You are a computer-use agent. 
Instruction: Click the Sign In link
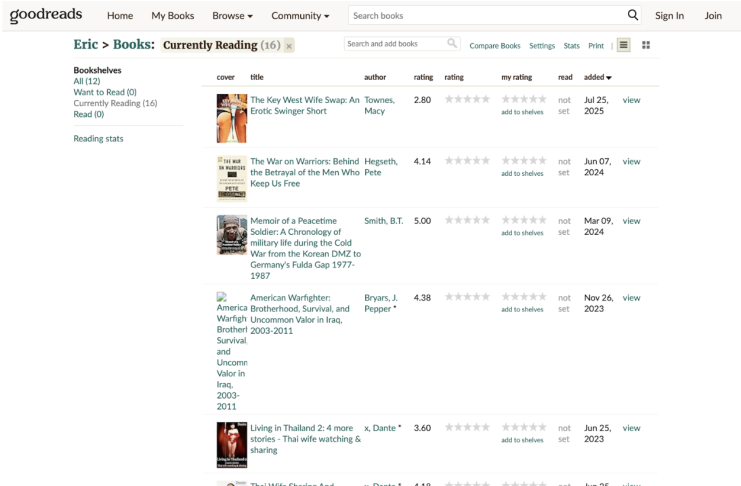pyautogui.click(x=669, y=16)
